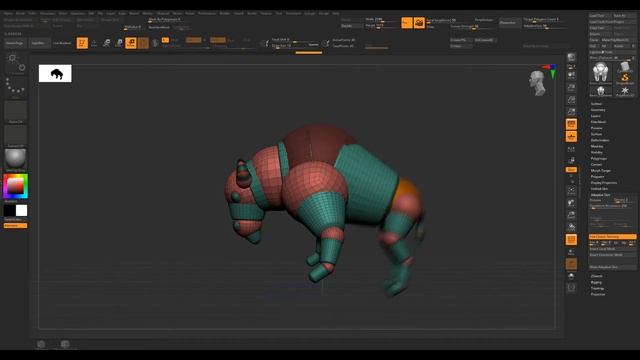Click the Frame icon on right shelf

coord(571,190)
